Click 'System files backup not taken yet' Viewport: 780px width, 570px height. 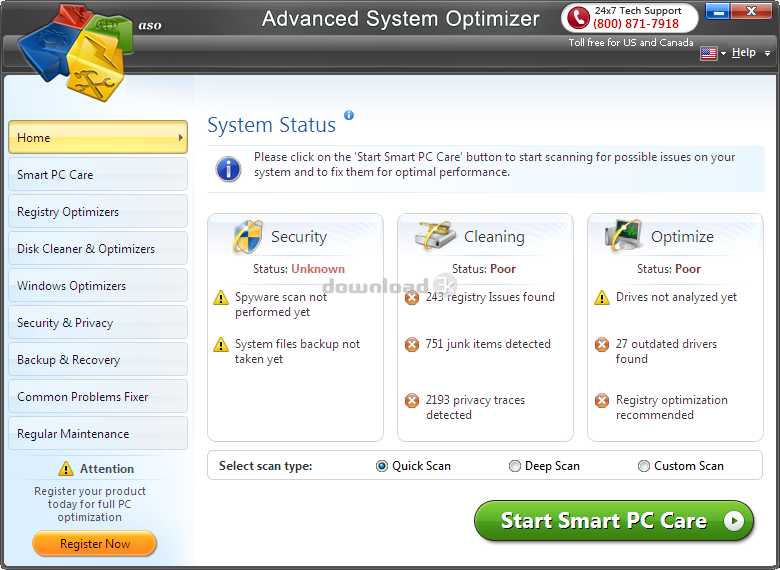(297, 351)
